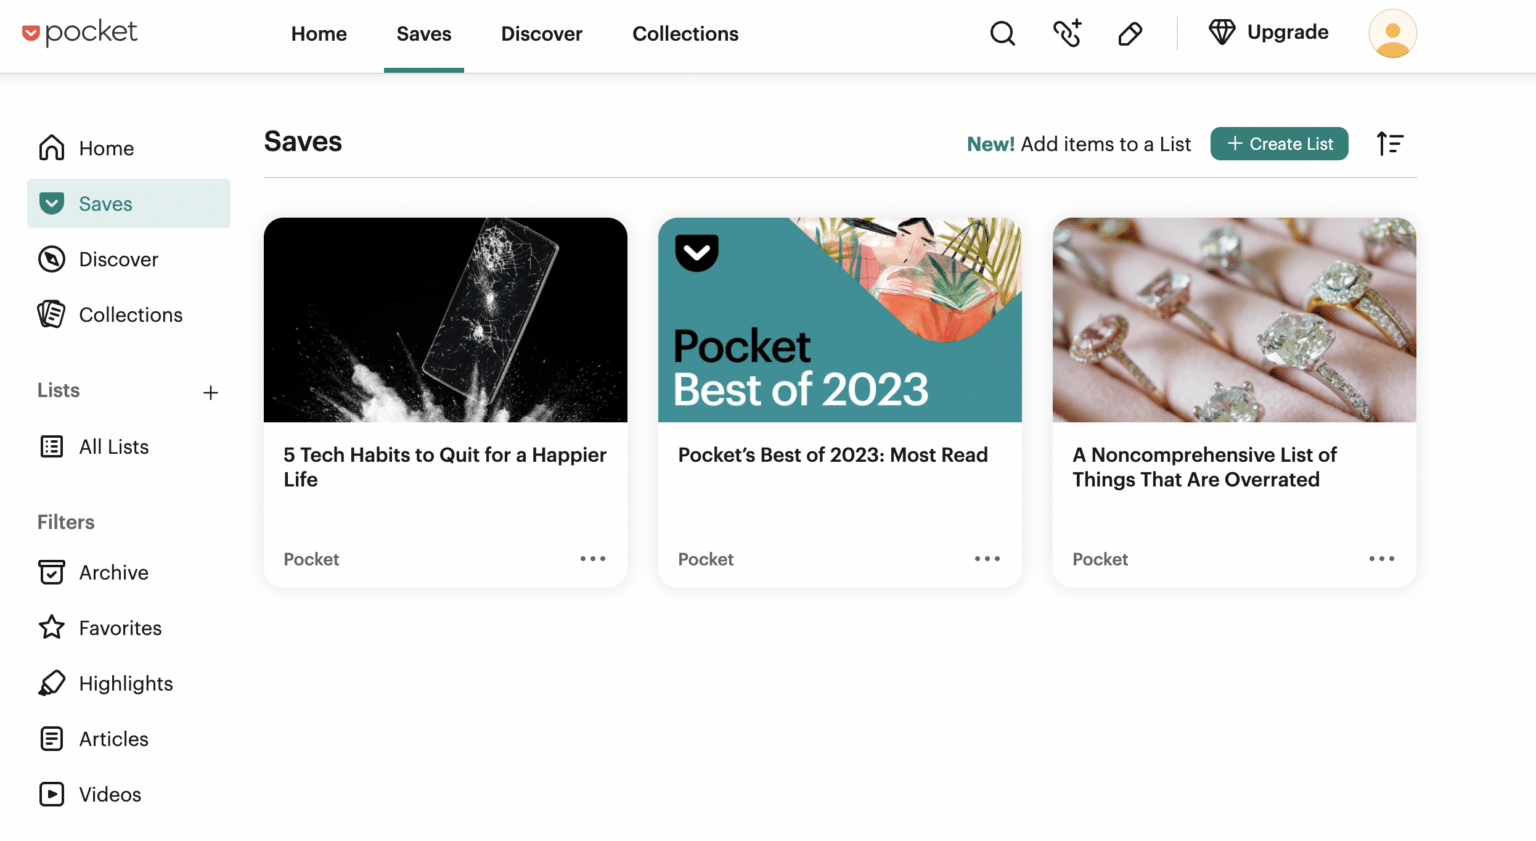Open overflow menu on the Tech Habits card
The height and width of the screenshot is (841, 1536).
click(592, 558)
